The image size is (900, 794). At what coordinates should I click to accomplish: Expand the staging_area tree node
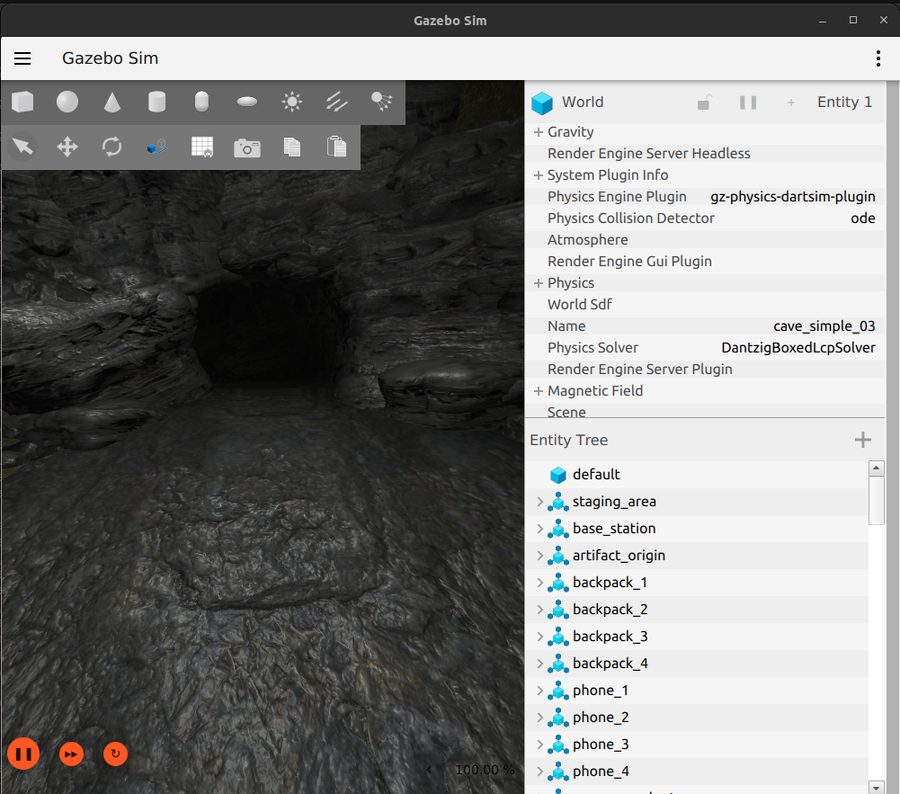tap(540, 501)
